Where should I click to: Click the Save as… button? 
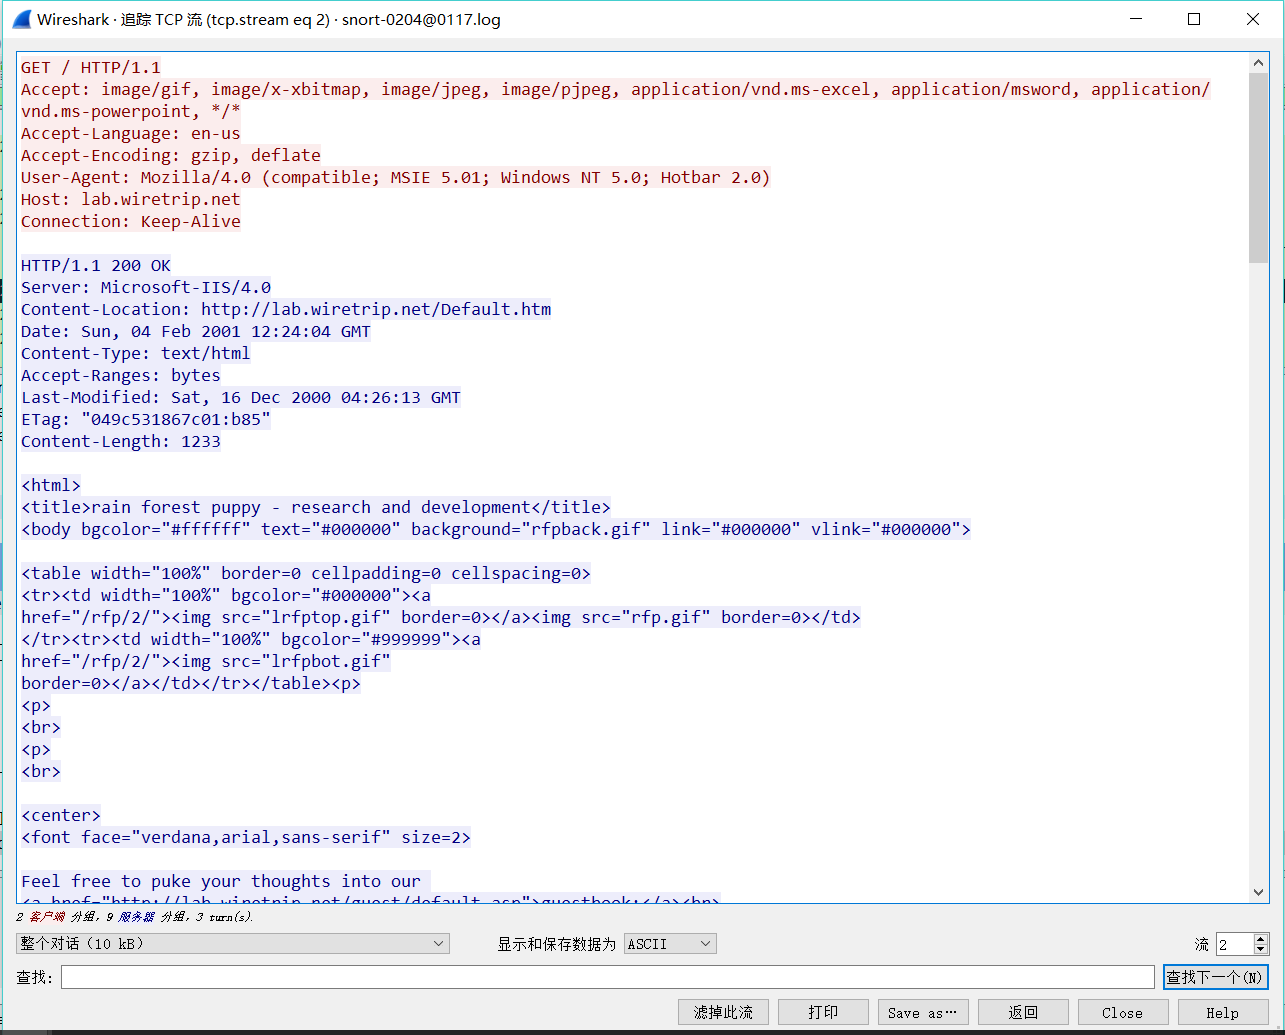click(923, 1012)
